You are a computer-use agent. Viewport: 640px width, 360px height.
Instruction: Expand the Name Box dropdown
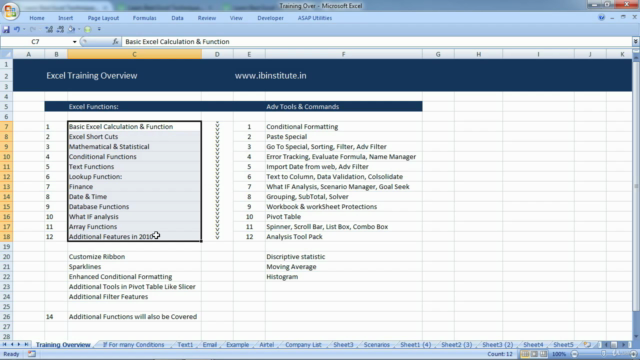point(74,42)
